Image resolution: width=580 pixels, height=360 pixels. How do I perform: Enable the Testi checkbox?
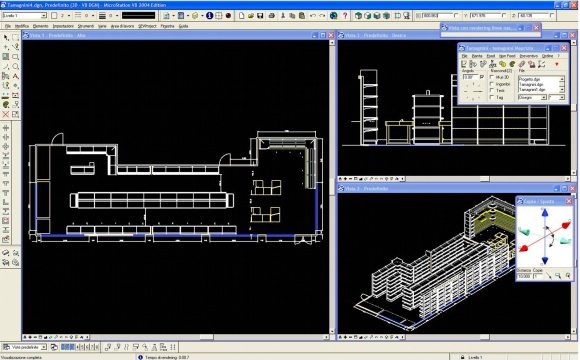[x=492, y=91]
